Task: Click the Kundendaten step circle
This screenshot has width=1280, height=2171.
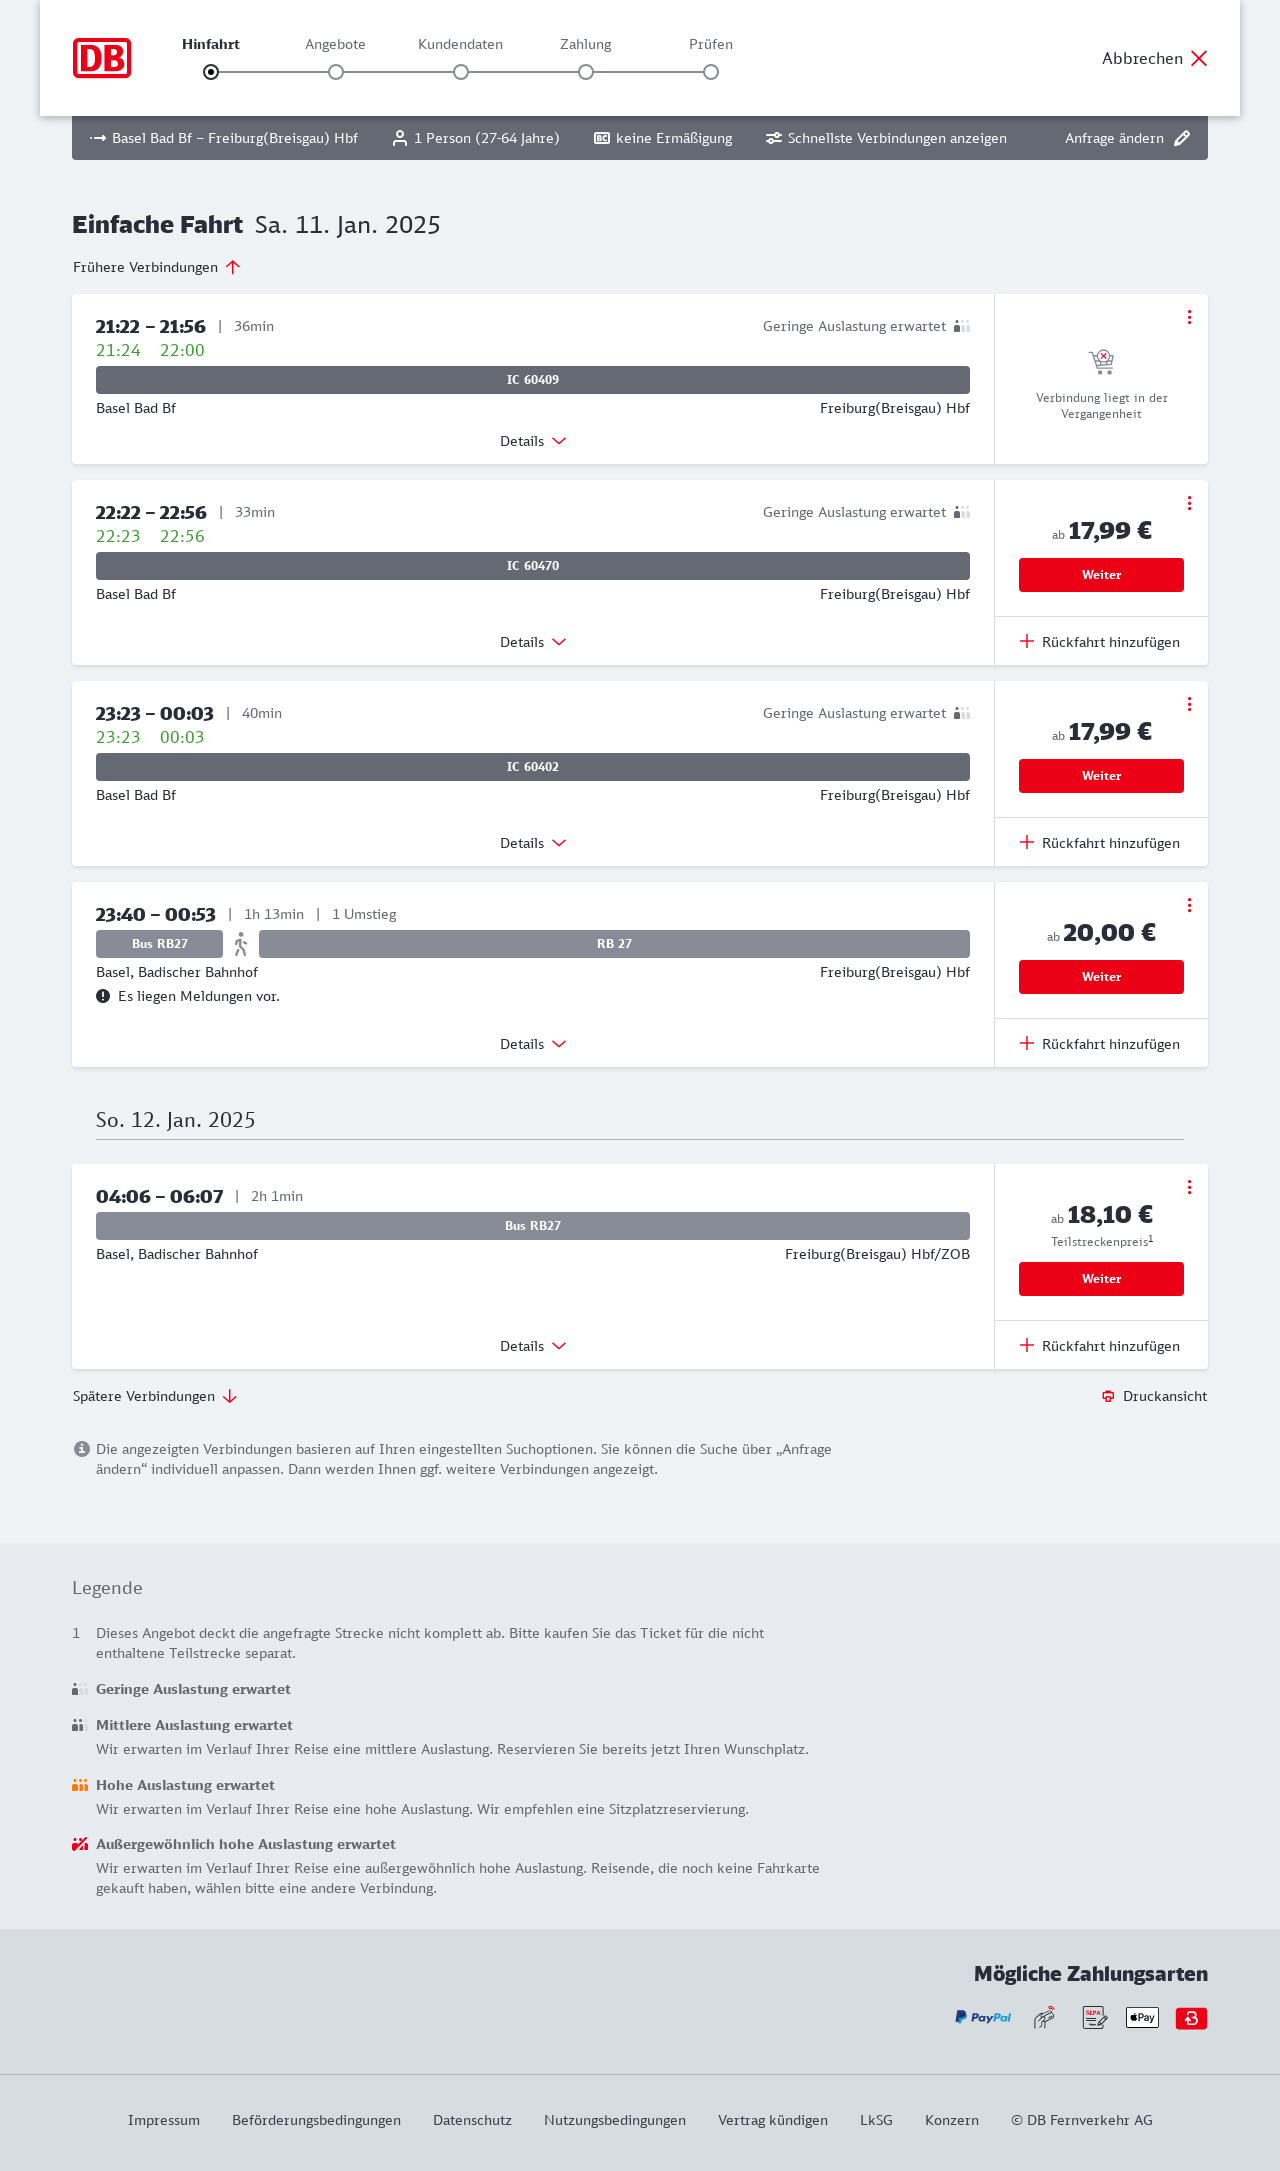Action: (x=461, y=72)
